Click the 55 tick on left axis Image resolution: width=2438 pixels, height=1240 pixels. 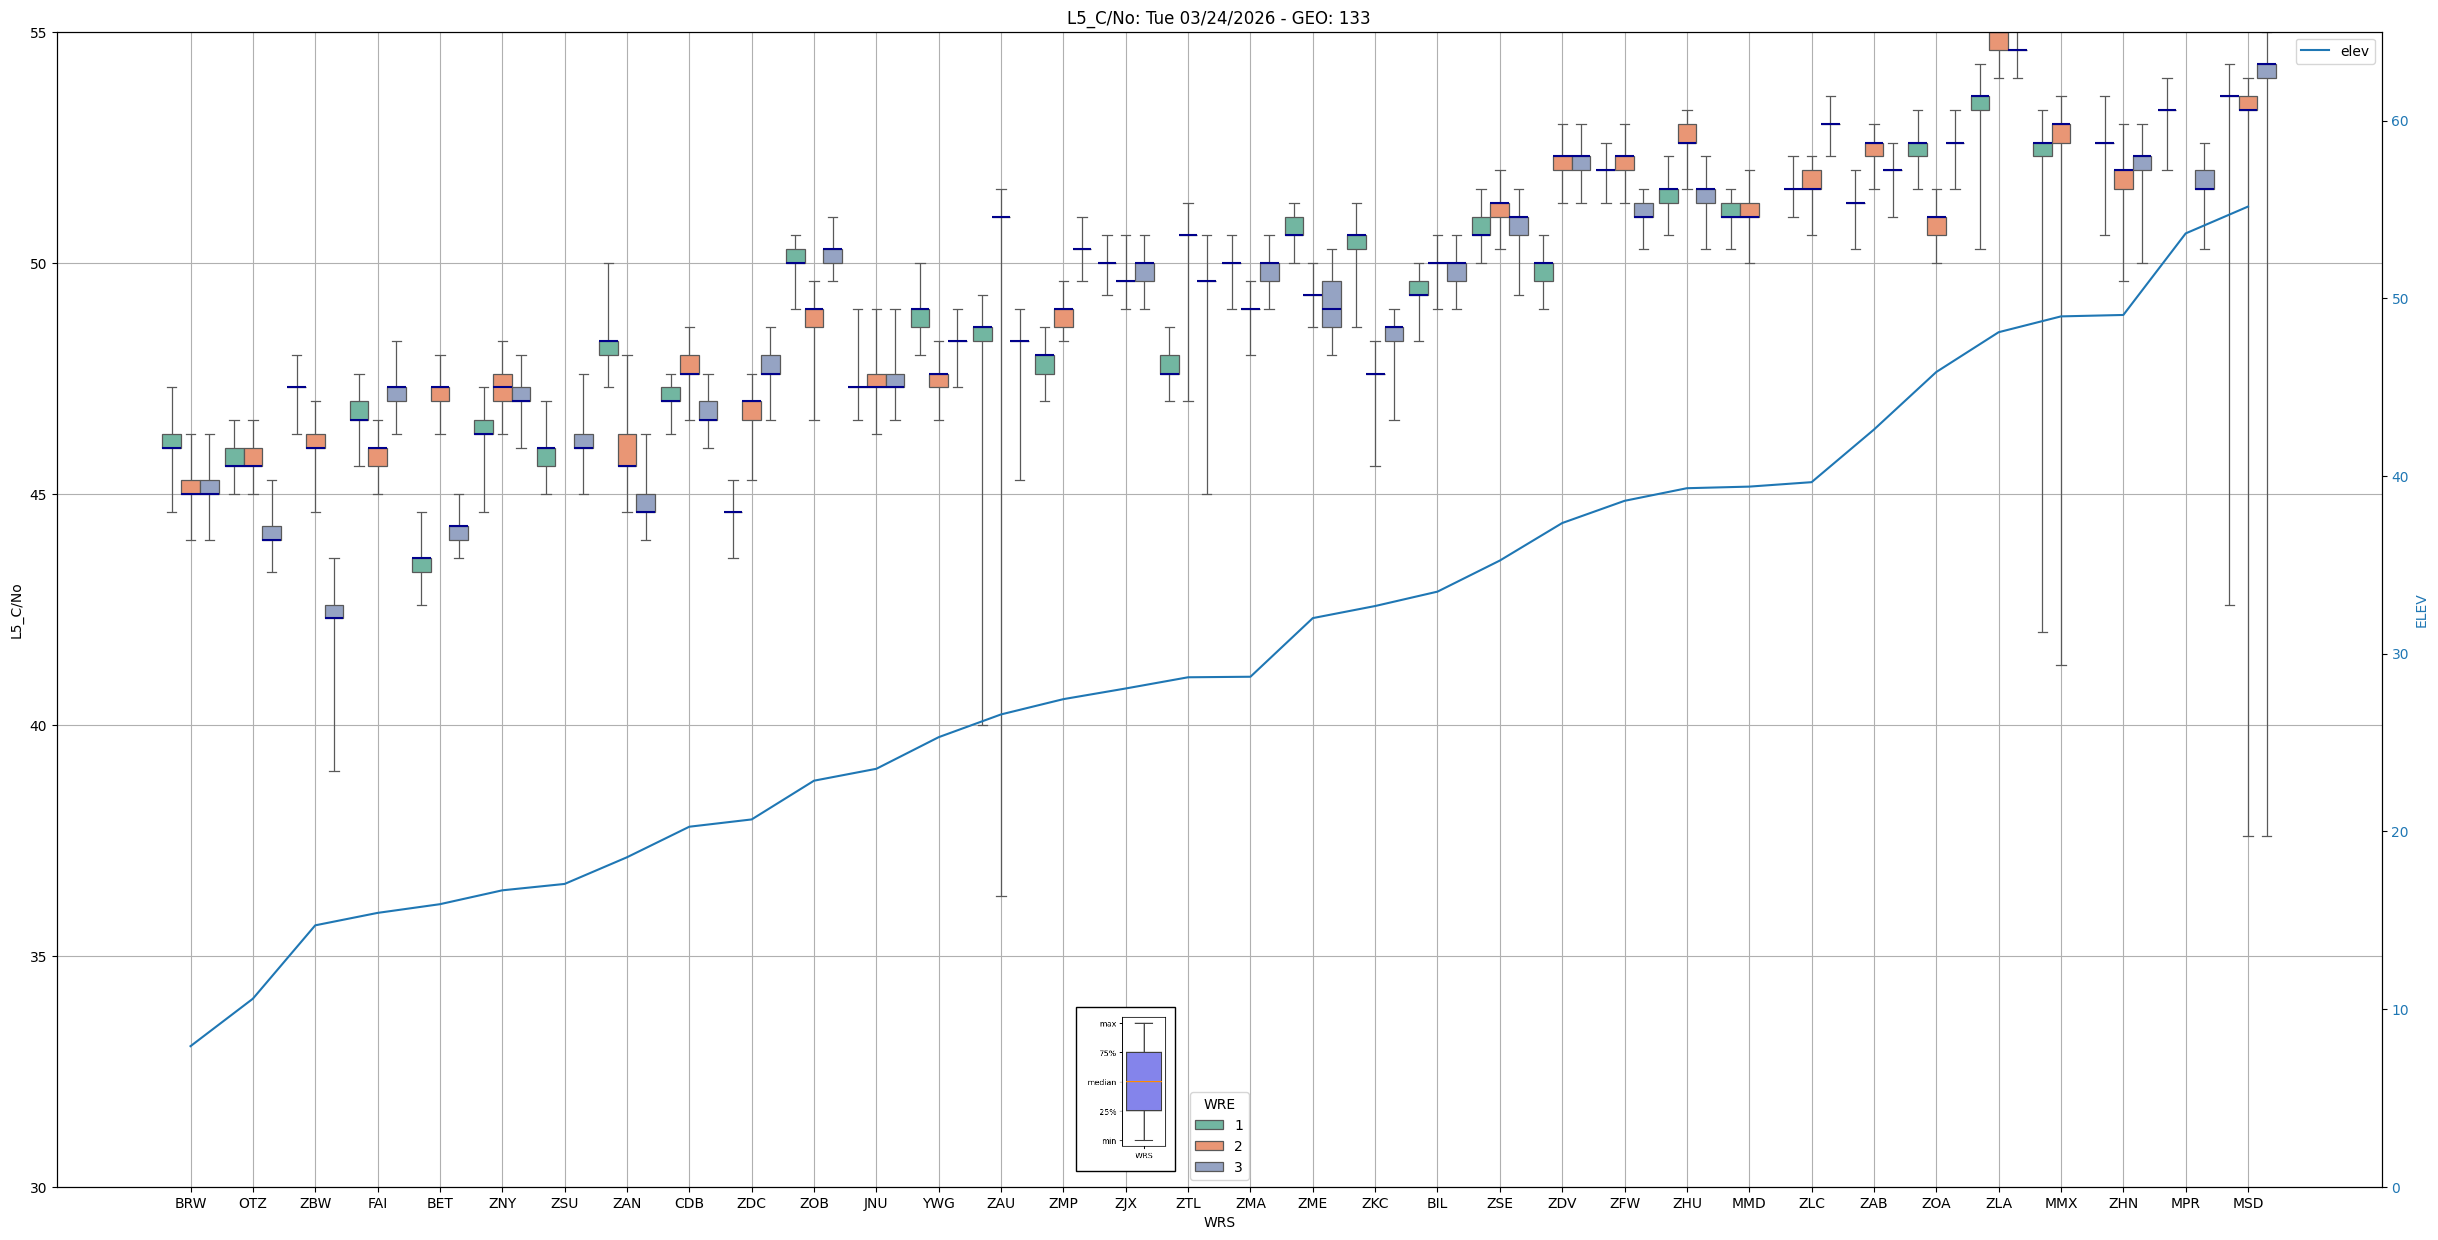point(39,33)
